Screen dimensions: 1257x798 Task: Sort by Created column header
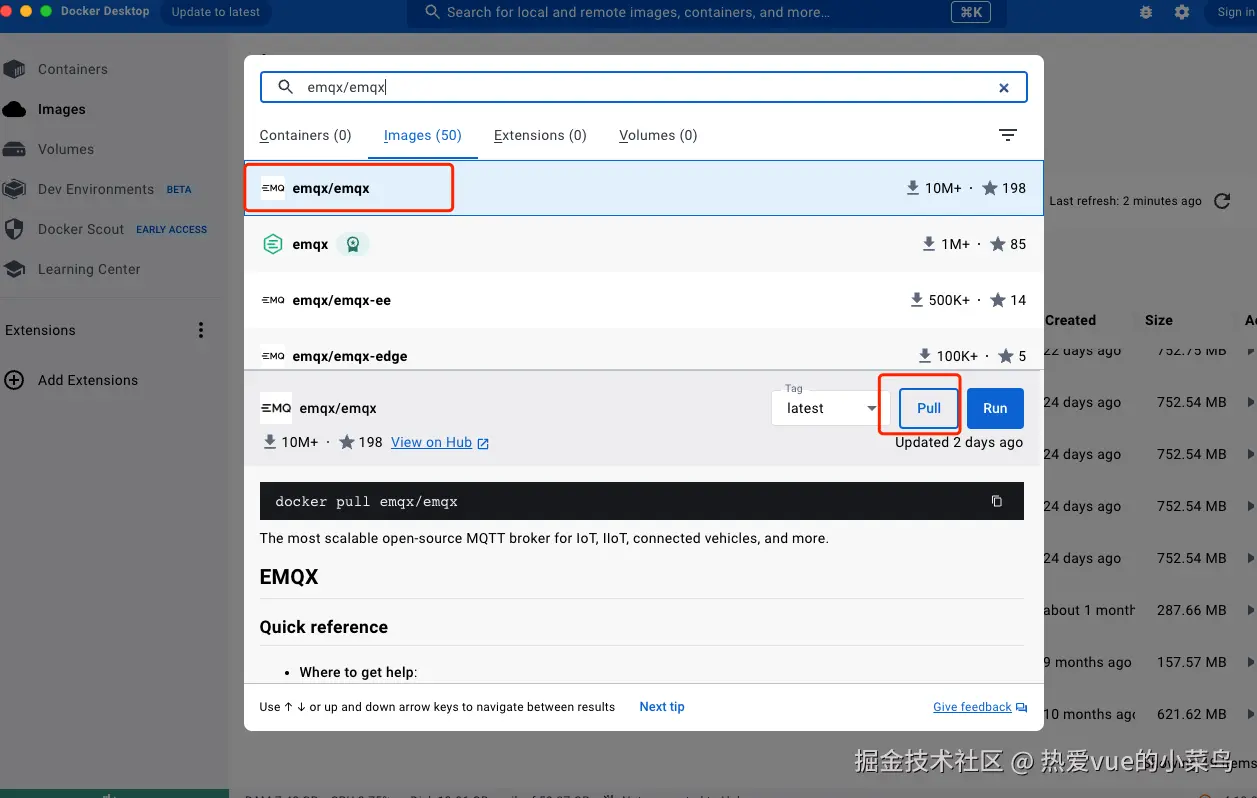1070,320
